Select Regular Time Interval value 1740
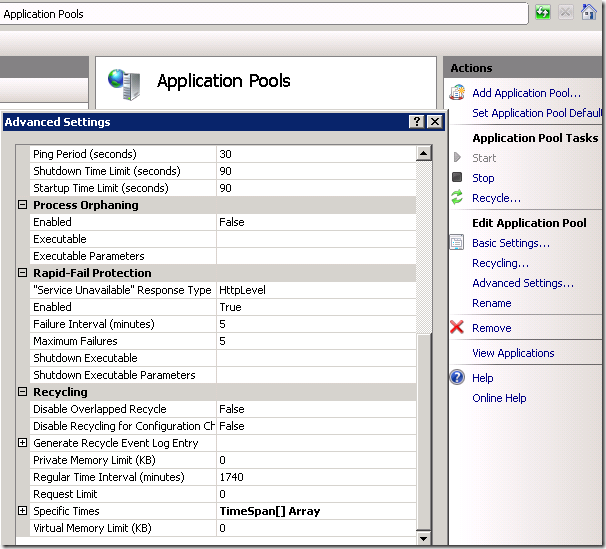 click(x=231, y=477)
